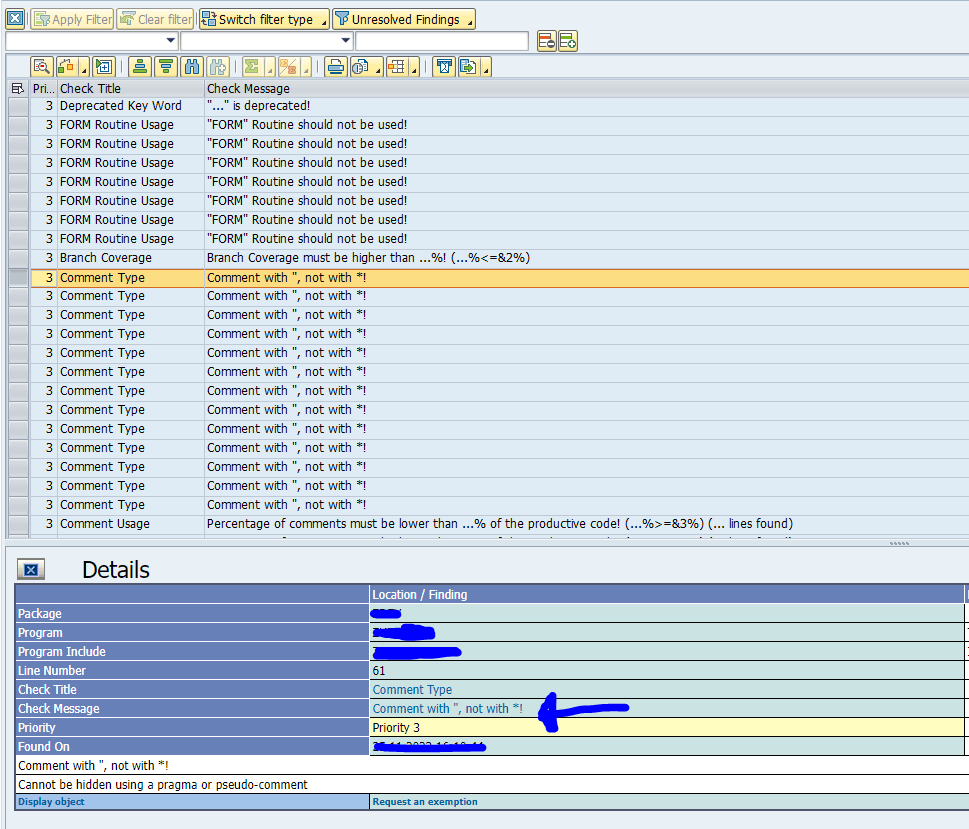The image size is (969, 829).
Task: Open details via the magnifier icon
Action: [42, 67]
